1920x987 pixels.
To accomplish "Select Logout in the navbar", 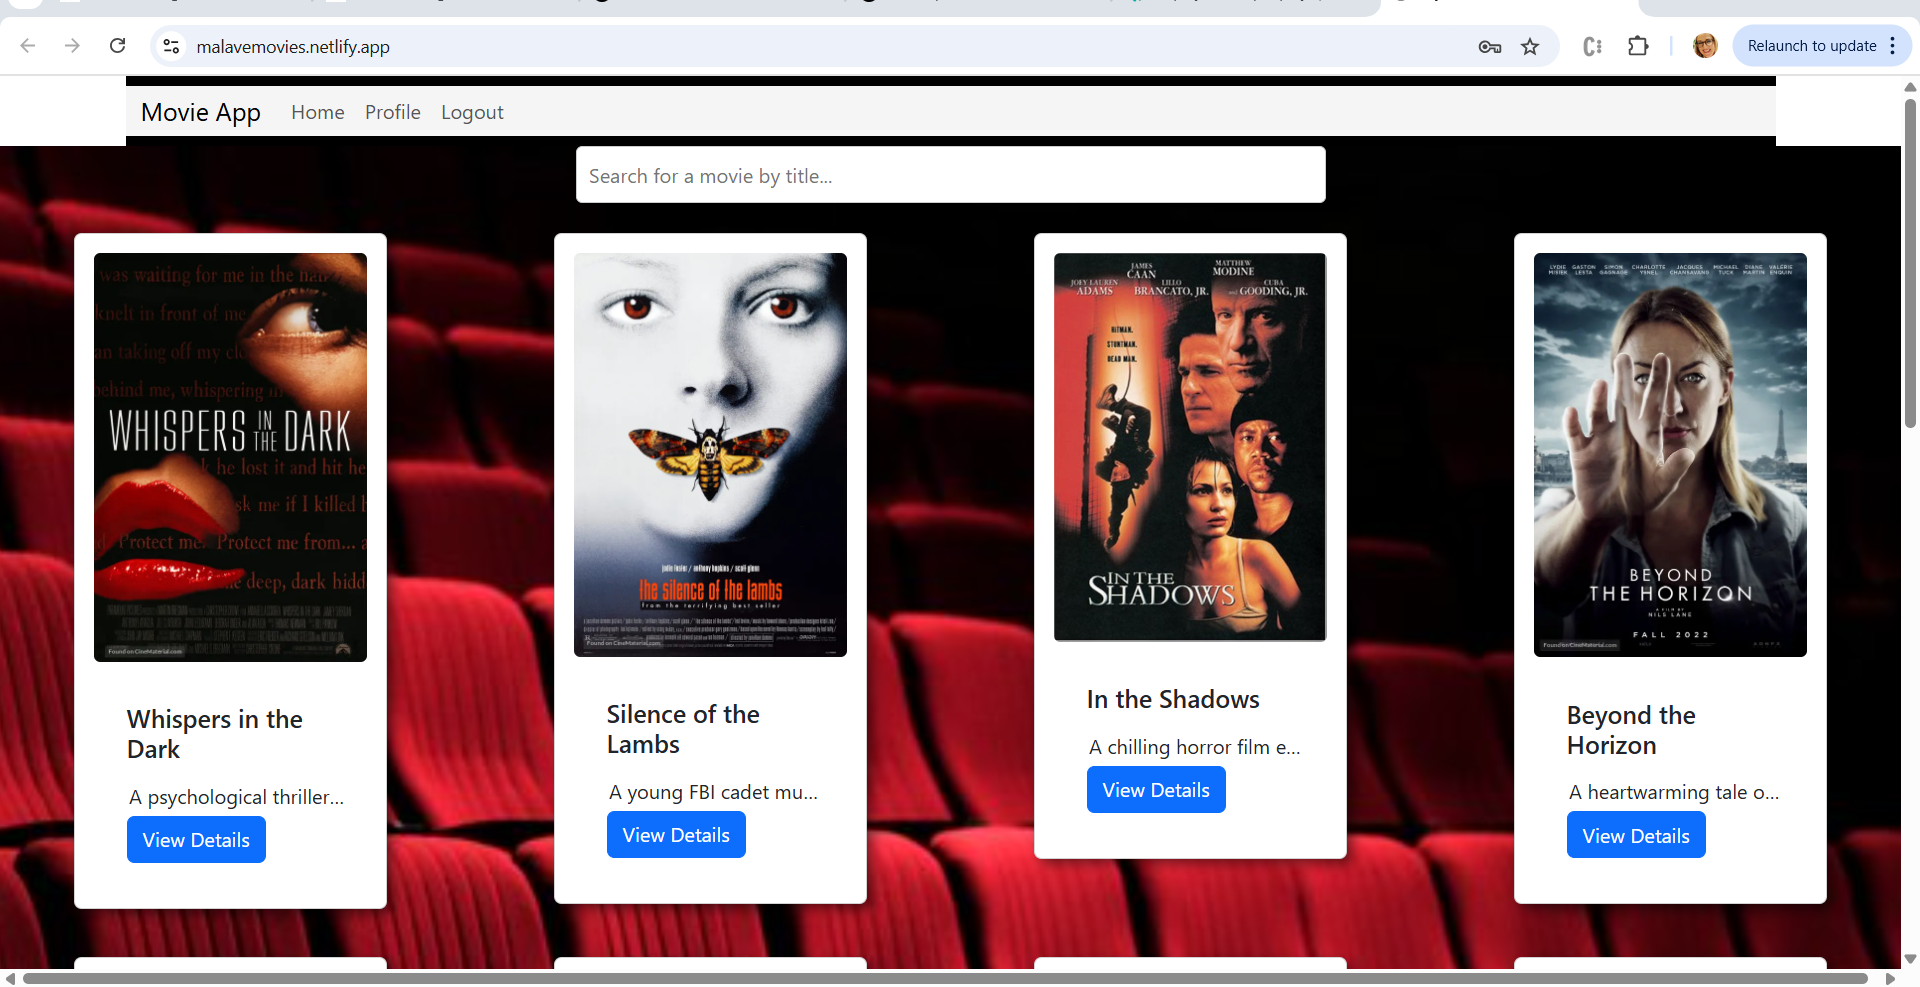I will pos(472,112).
